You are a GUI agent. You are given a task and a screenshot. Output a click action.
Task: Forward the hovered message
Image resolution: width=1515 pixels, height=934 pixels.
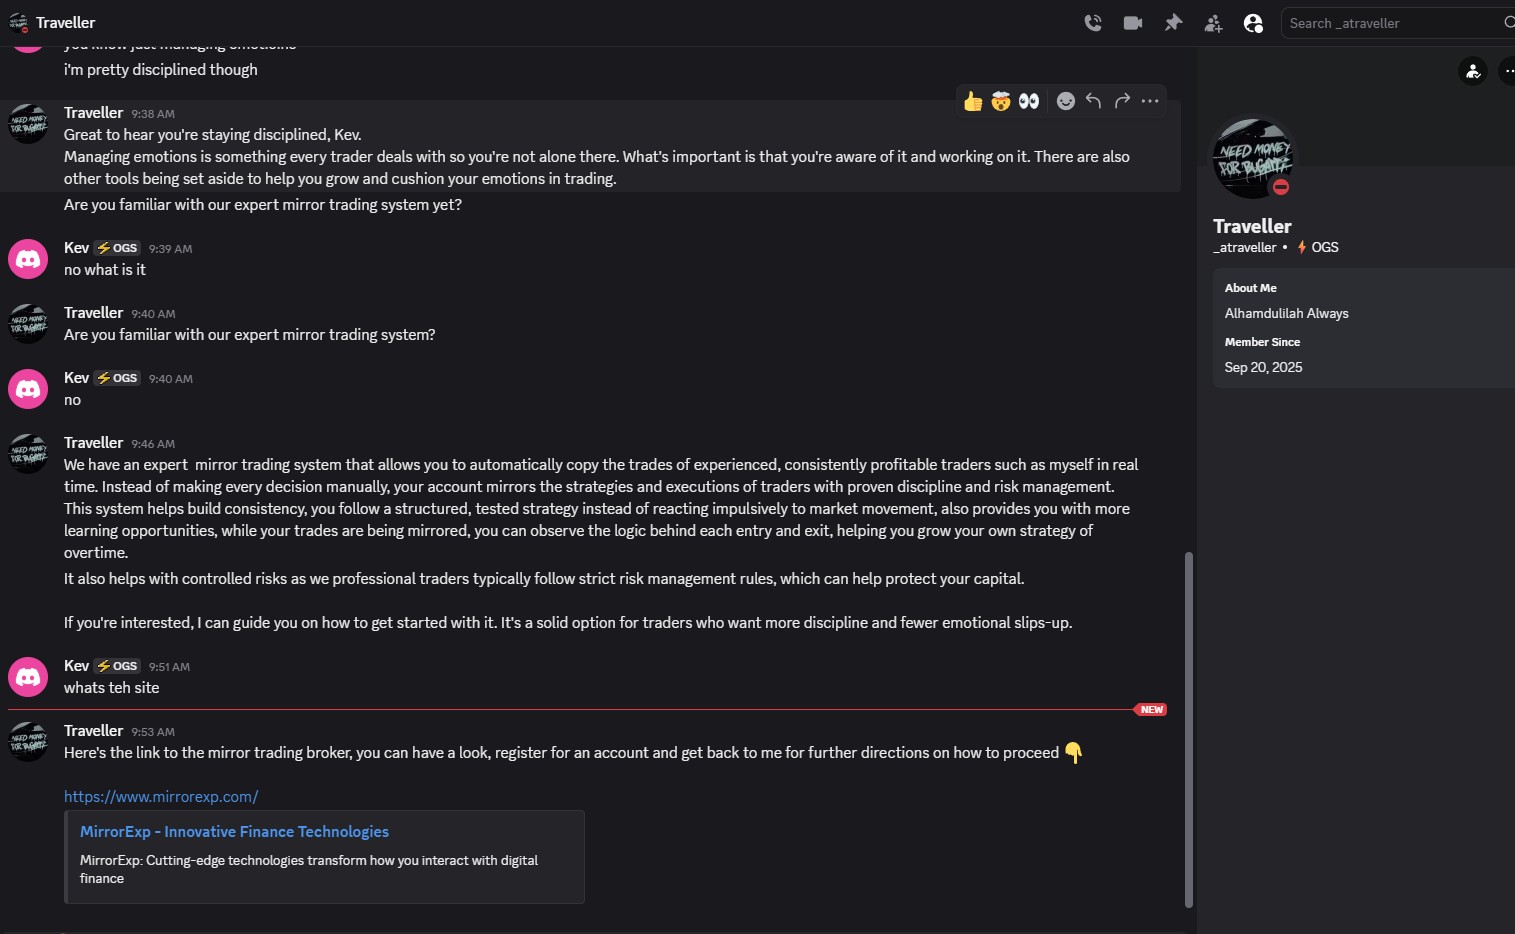click(1122, 101)
